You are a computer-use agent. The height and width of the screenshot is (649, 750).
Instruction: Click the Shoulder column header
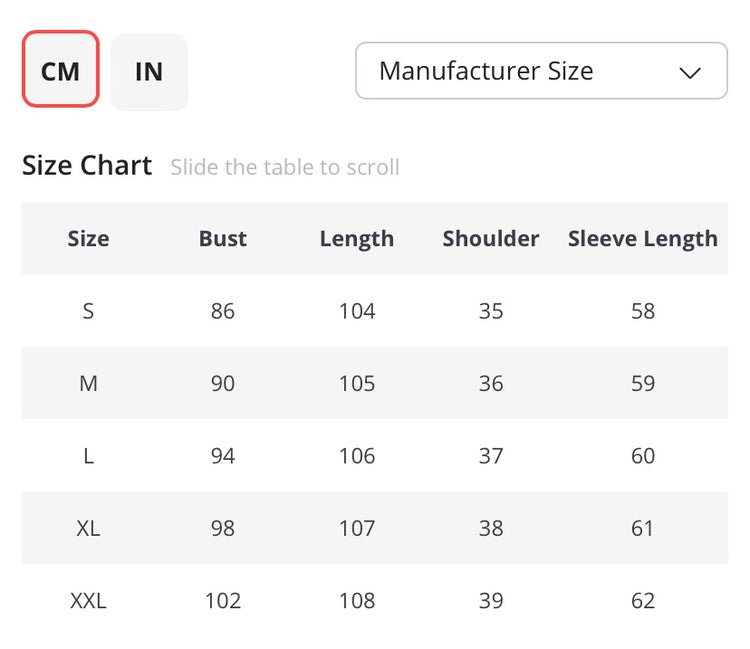click(490, 238)
